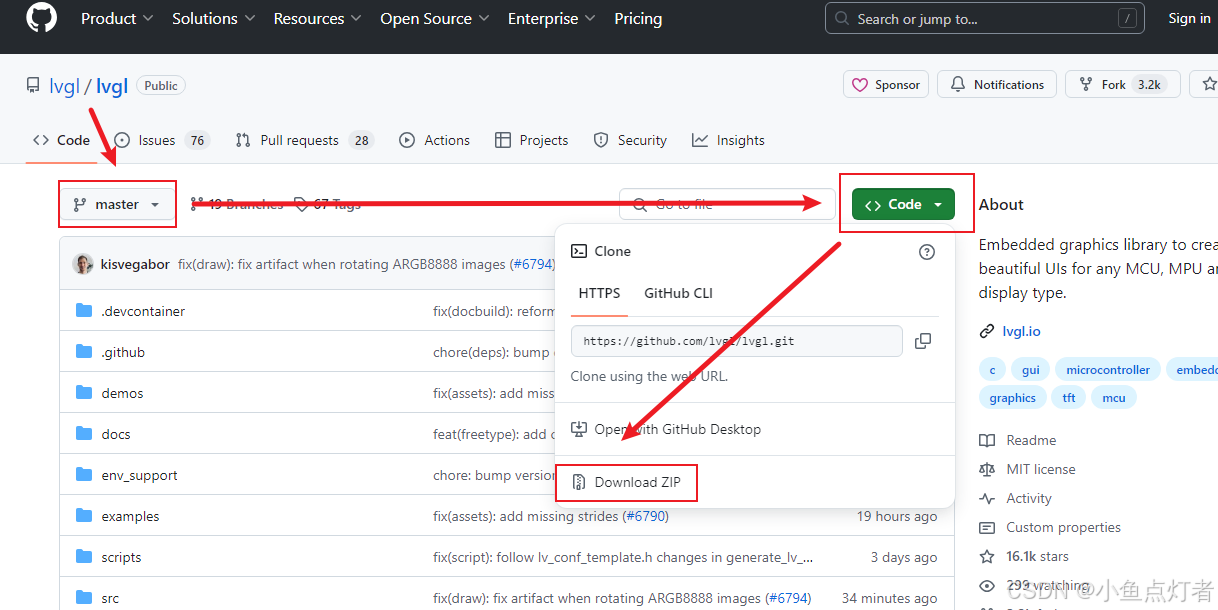
Task: Click the Sign in link
Action: 1189,18
